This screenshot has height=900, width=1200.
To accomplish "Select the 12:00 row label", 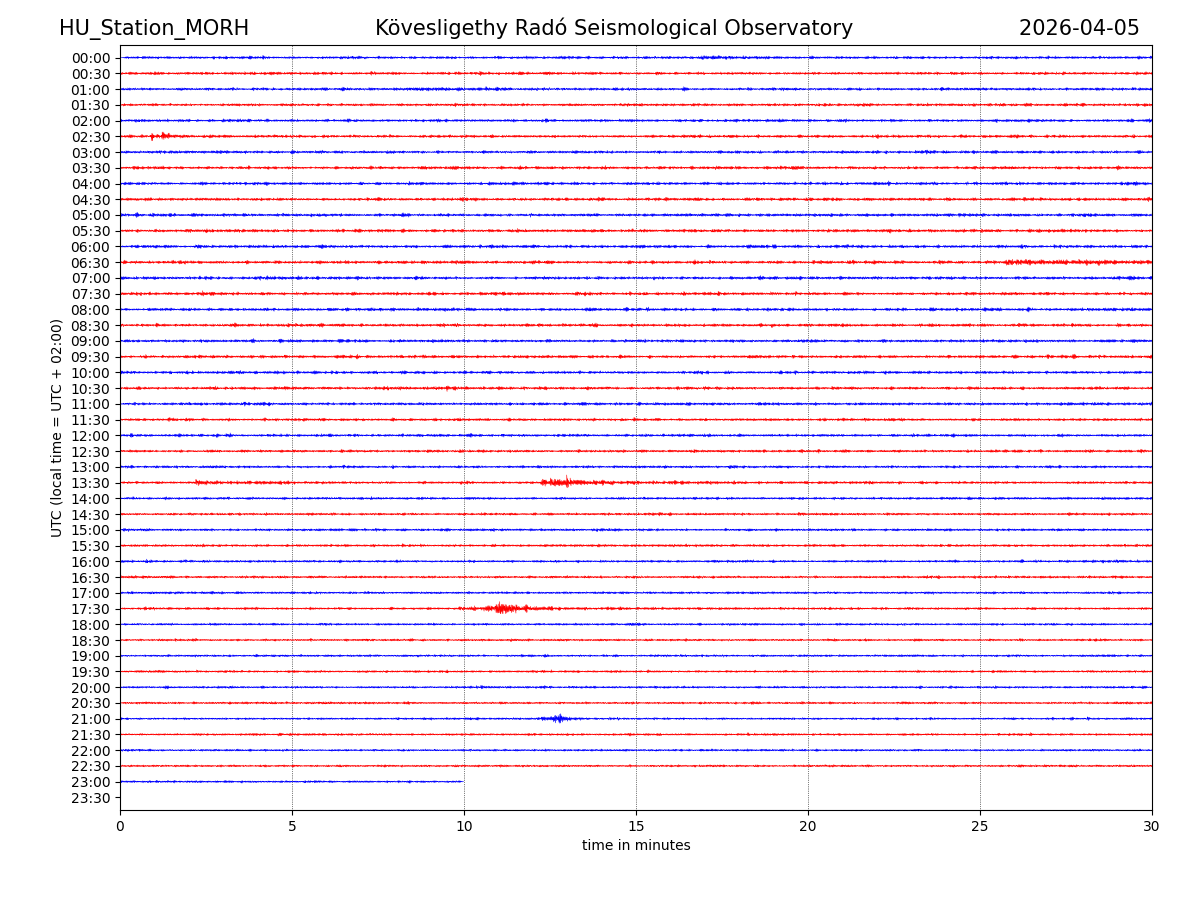I will coord(91,436).
